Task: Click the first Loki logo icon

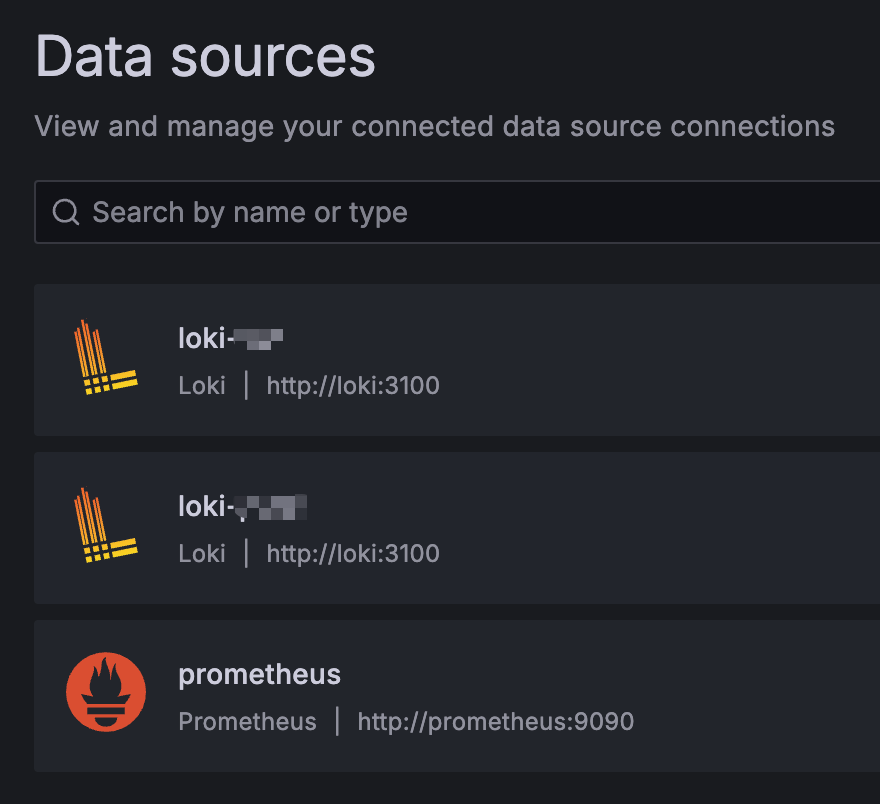Action: pyautogui.click(x=105, y=358)
